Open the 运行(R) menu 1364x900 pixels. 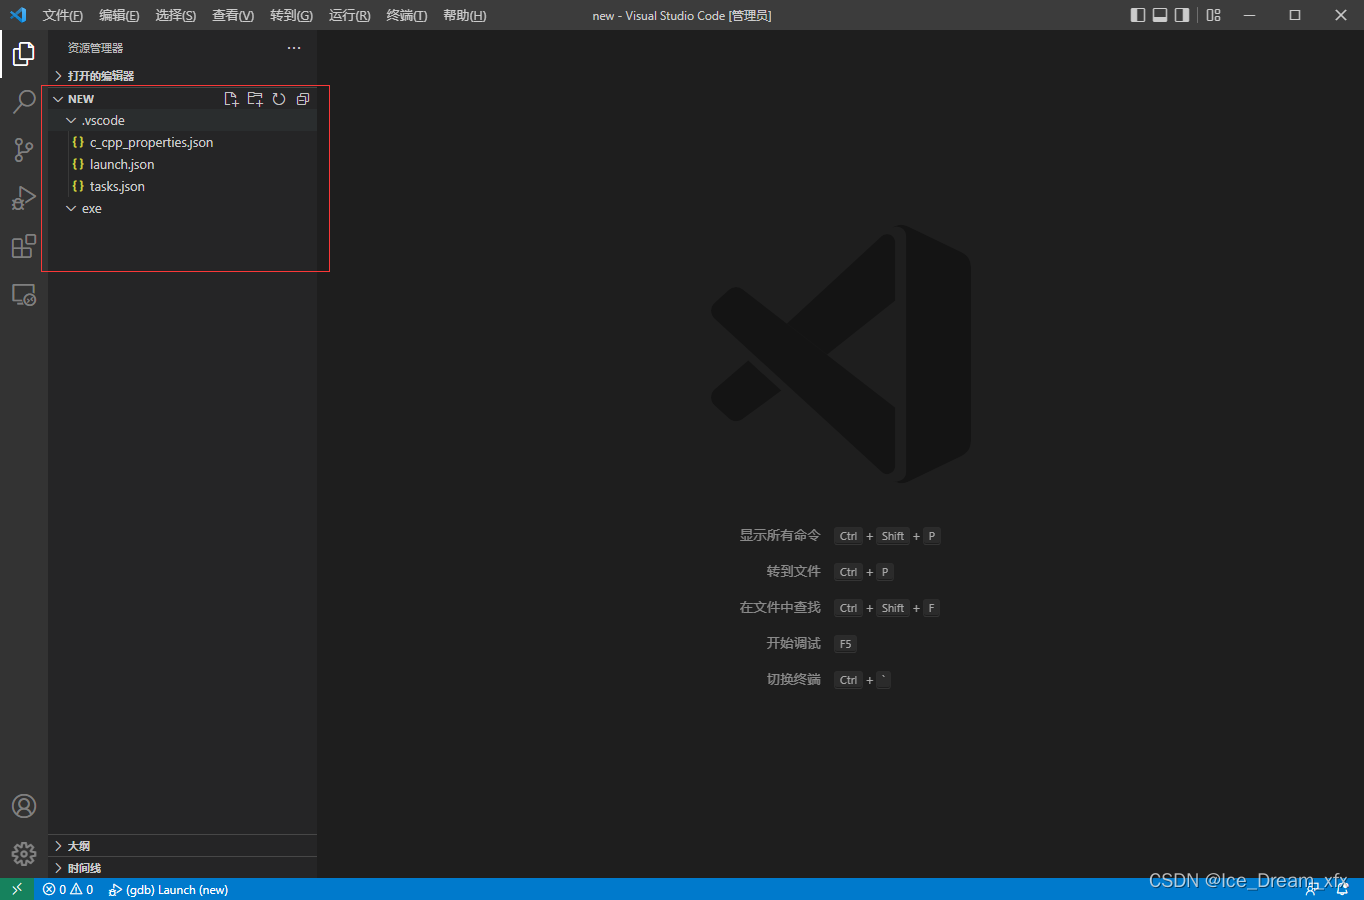[x=350, y=15]
